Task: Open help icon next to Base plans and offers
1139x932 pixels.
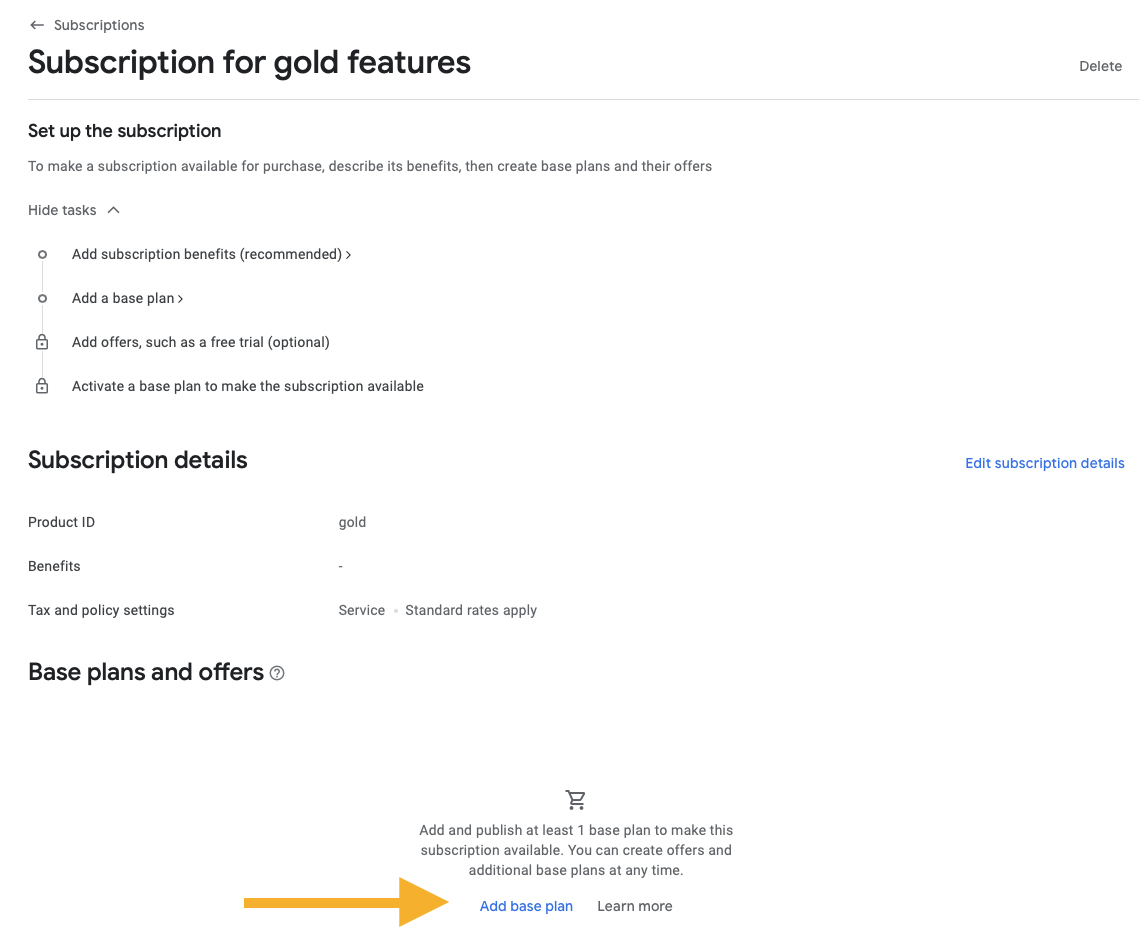Action: [x=277, y=673]
